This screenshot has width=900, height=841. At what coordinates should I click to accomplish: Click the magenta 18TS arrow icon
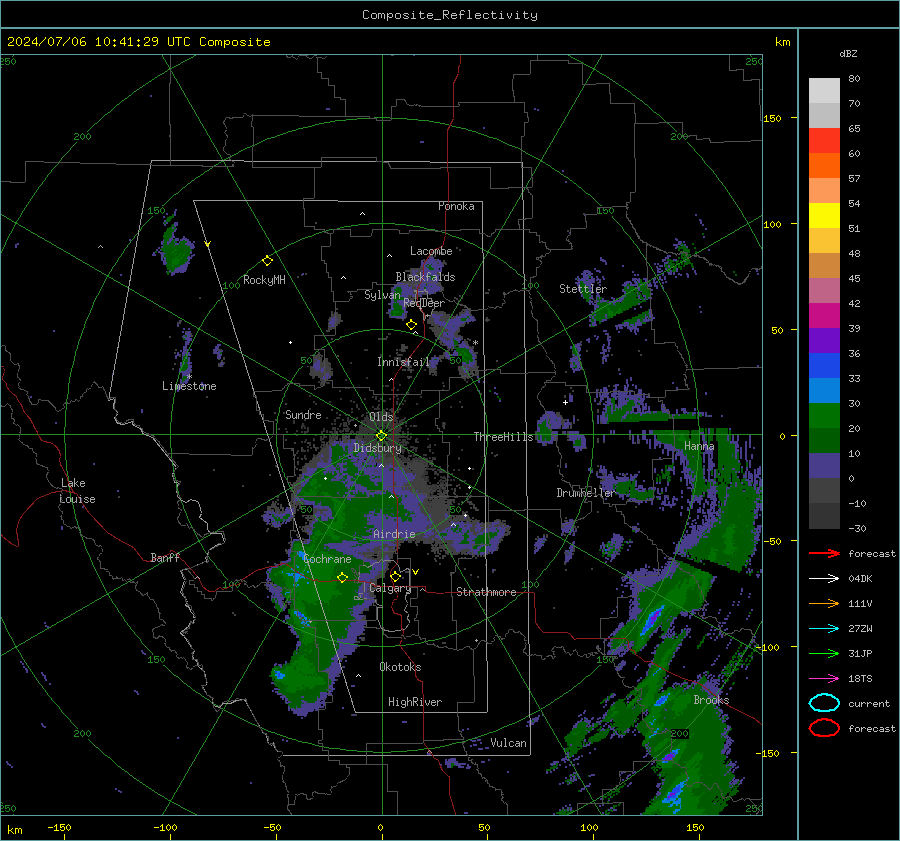coord(824,679)
